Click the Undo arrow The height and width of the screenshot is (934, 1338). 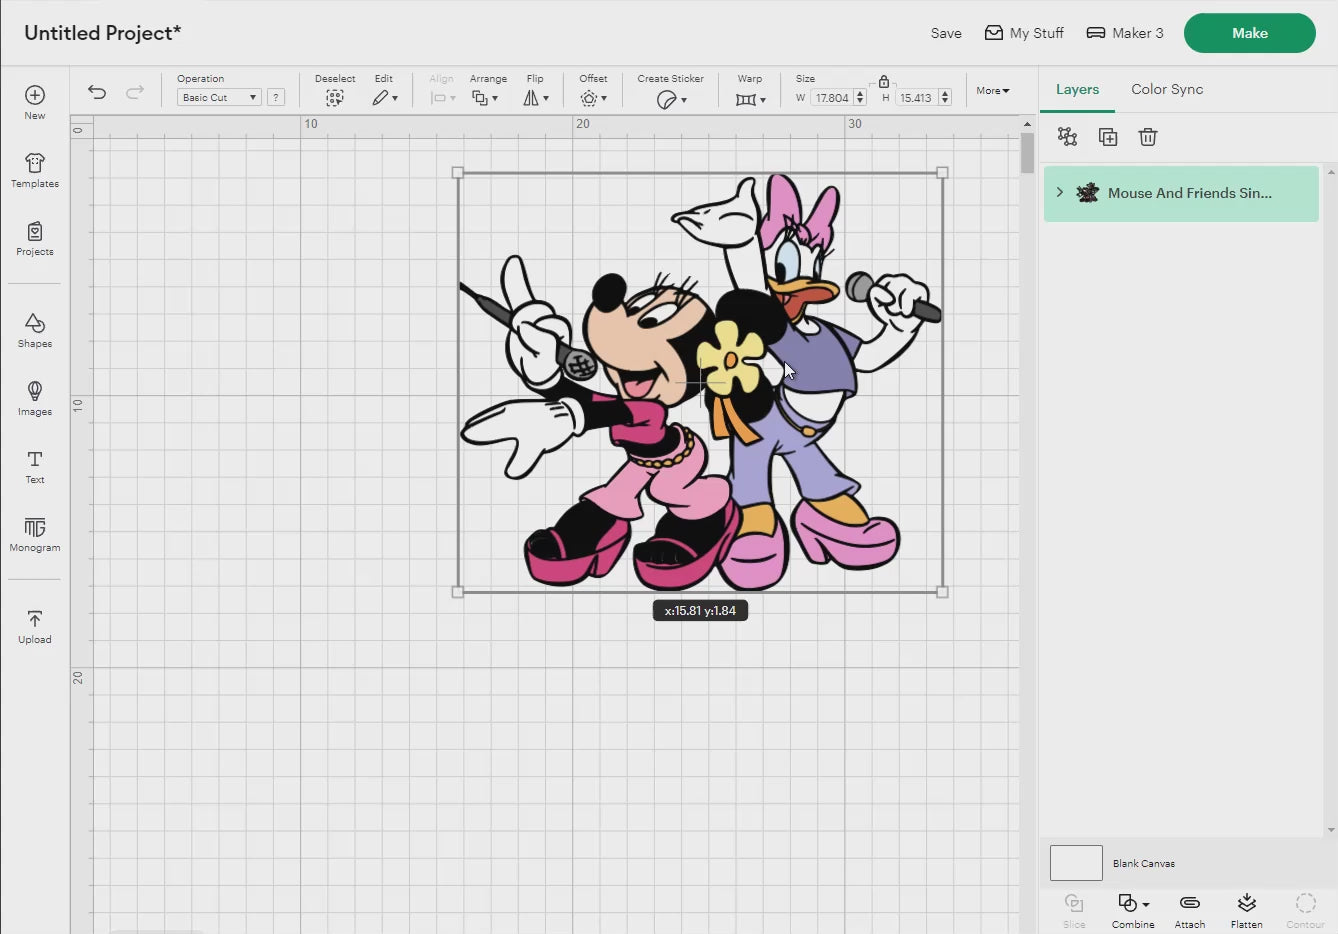97,92
